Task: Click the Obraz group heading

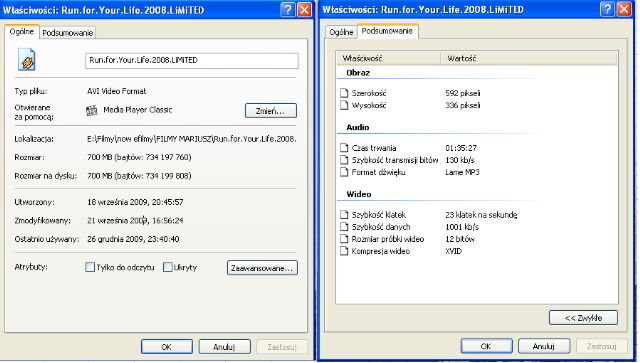Action: click(358, 73)
